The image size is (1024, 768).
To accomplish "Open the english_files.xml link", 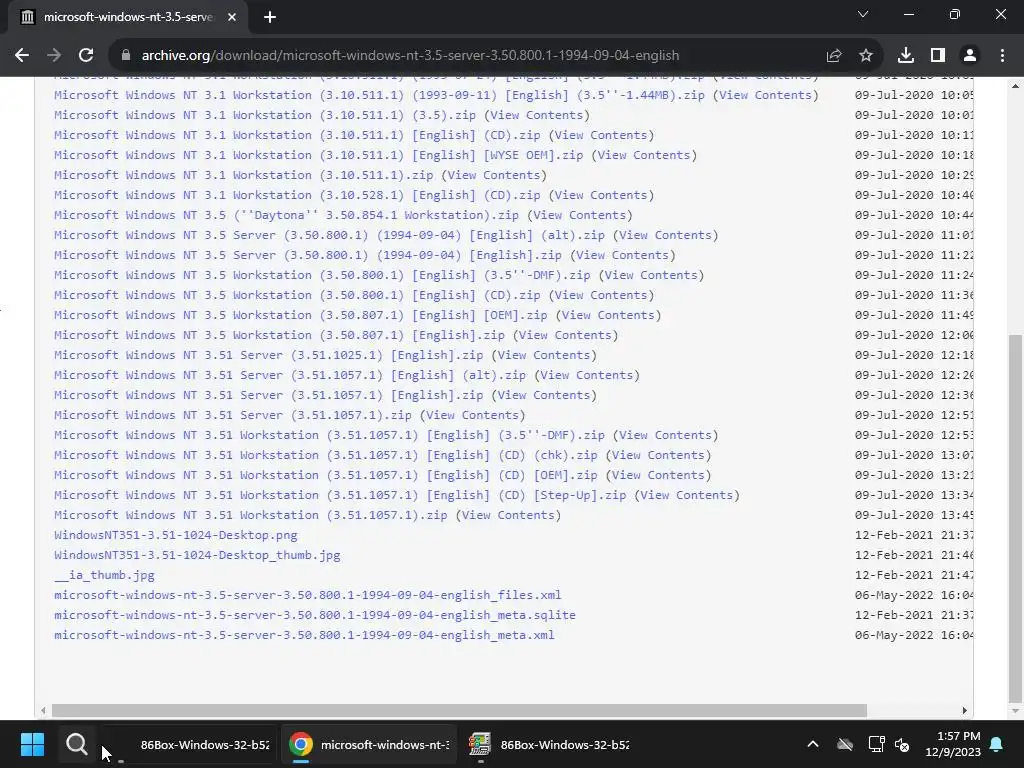I will point(308,595).
